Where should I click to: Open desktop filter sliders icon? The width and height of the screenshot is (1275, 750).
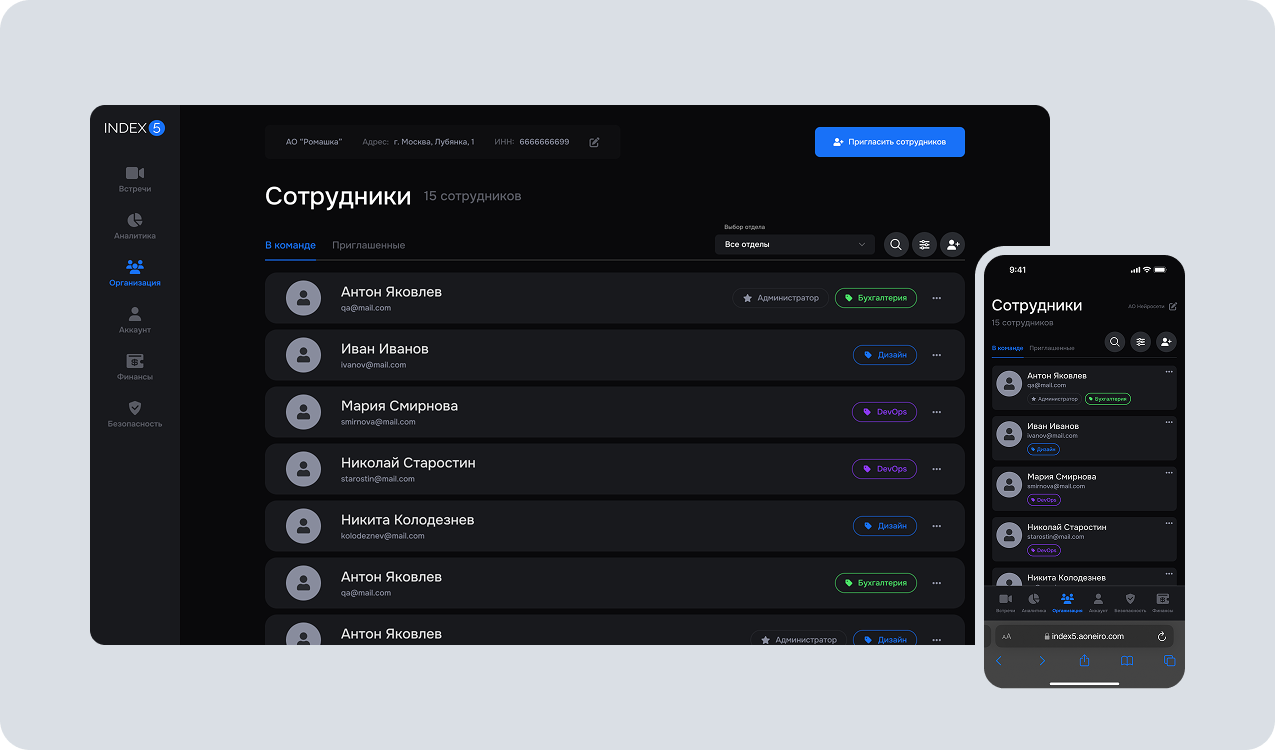point(924,244)
